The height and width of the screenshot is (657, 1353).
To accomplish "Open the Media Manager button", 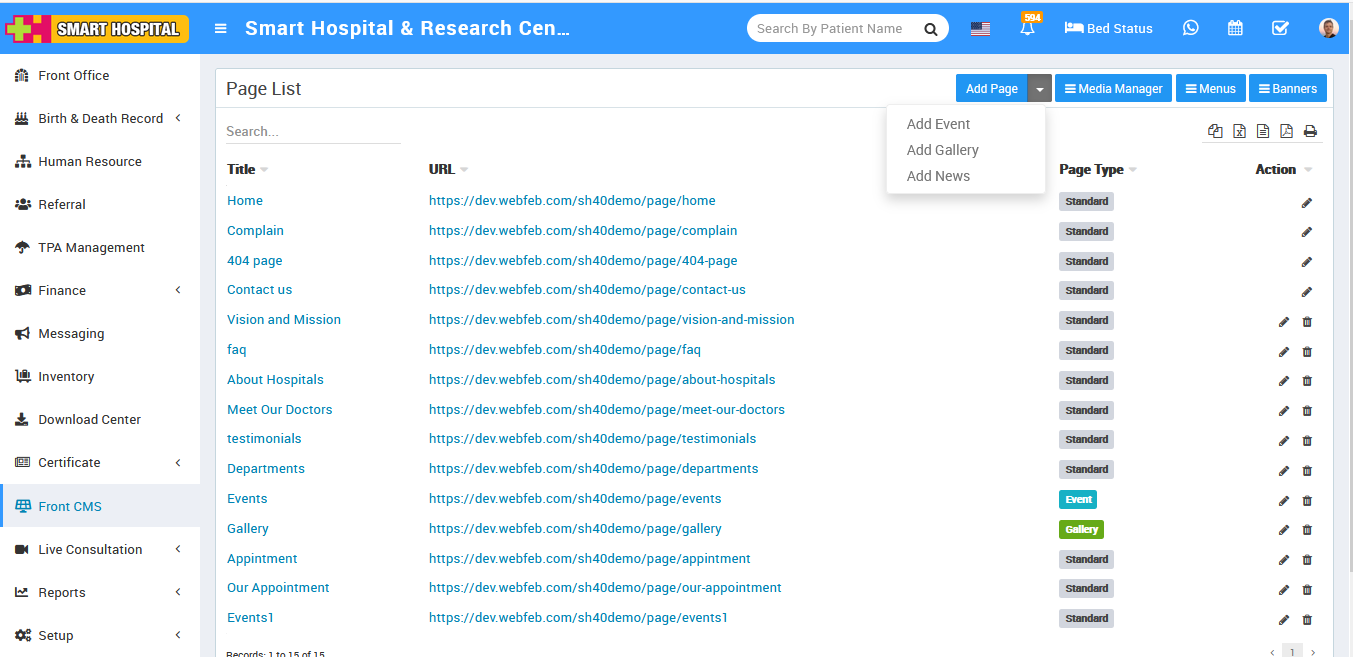I will coord(1113,89).
